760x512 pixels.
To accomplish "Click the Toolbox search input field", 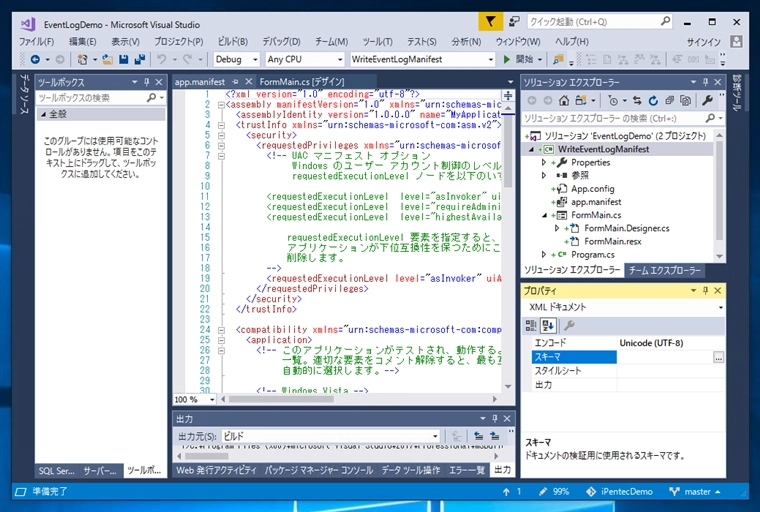I will click(92, 98).
